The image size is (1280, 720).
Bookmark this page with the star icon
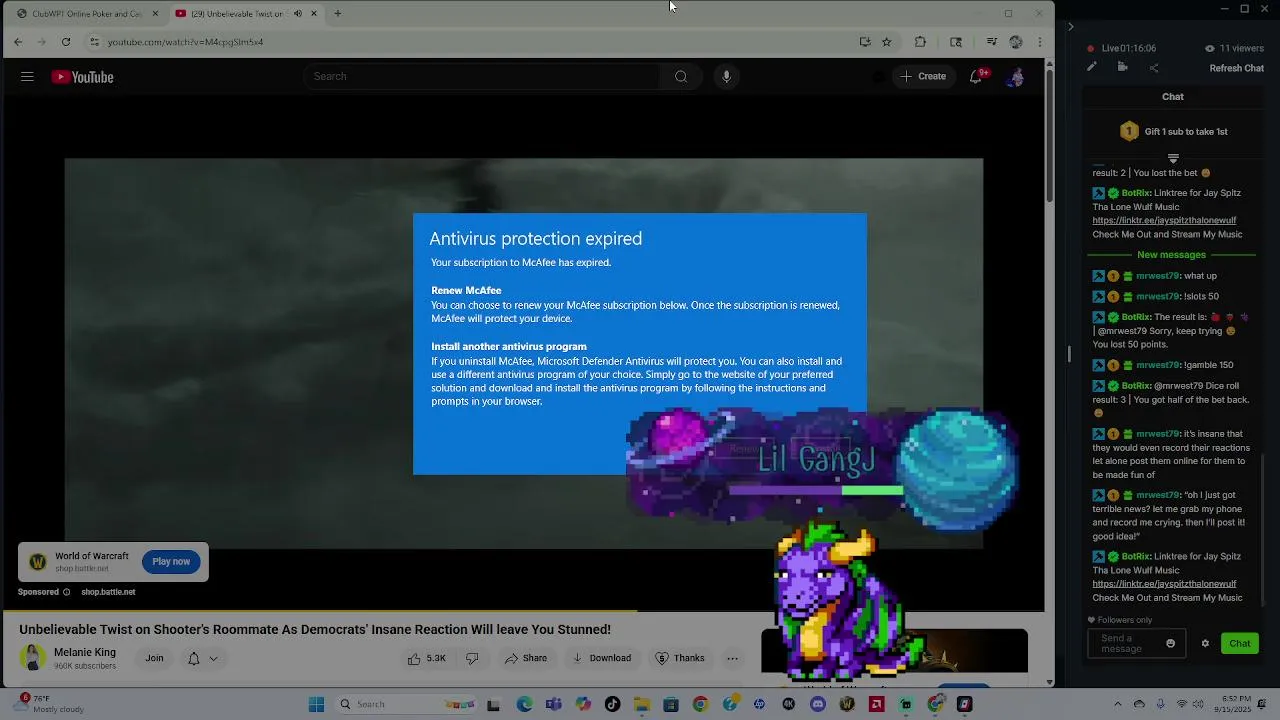tap(886, 42)
